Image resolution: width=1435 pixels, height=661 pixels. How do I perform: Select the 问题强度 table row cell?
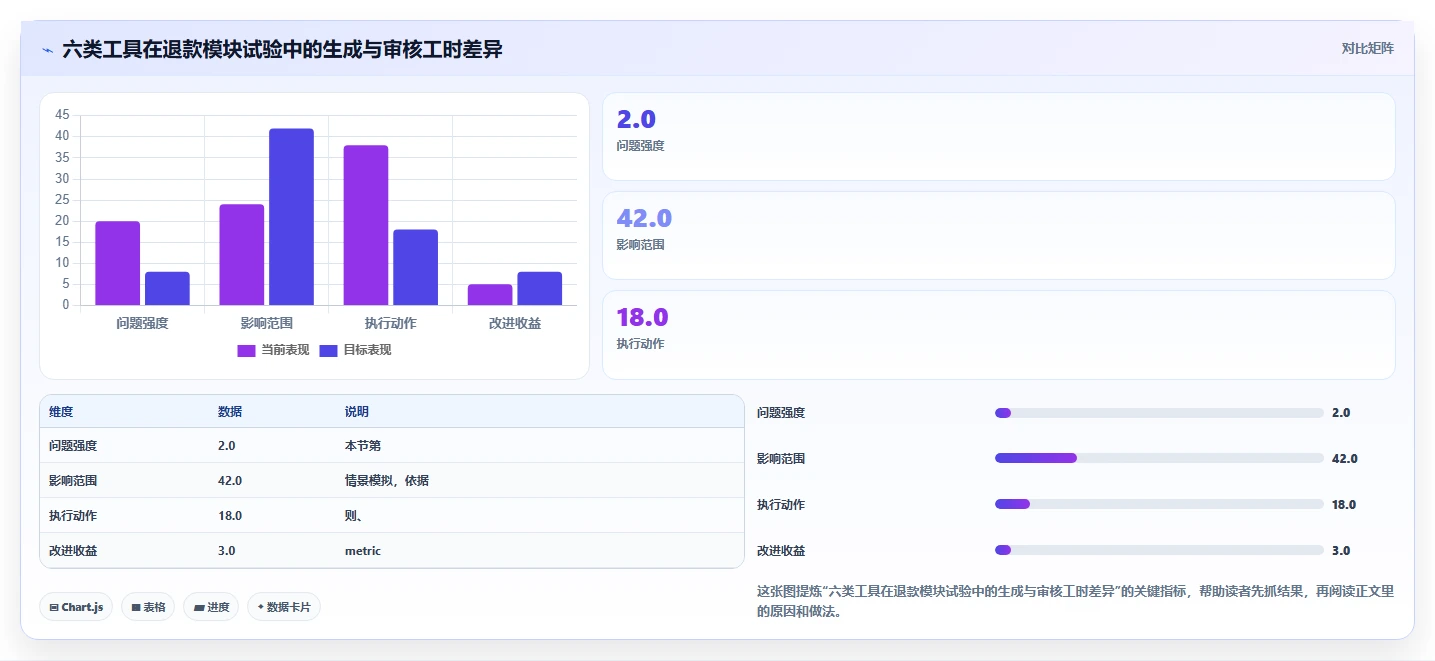pos(73,446)
